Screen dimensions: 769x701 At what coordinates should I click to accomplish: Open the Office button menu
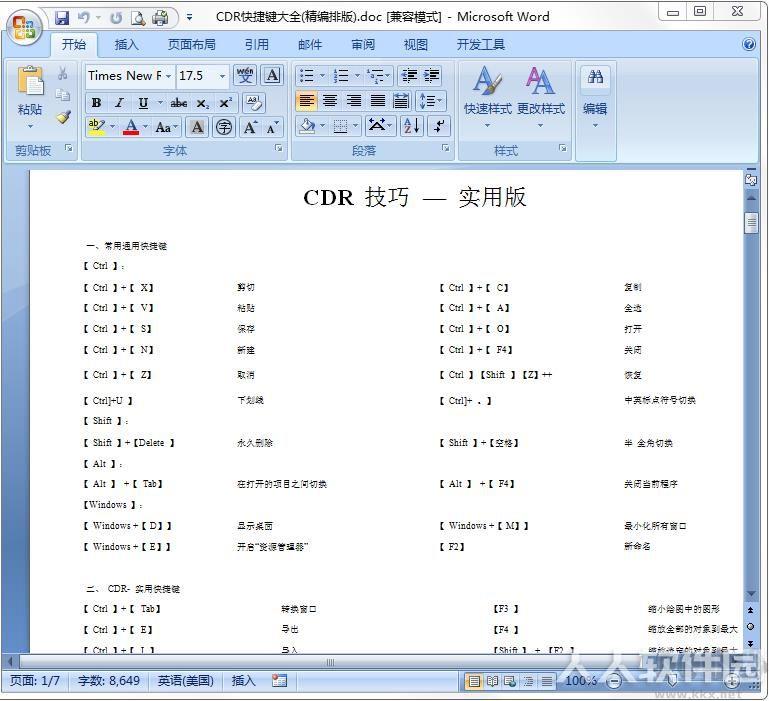point(24,27)
